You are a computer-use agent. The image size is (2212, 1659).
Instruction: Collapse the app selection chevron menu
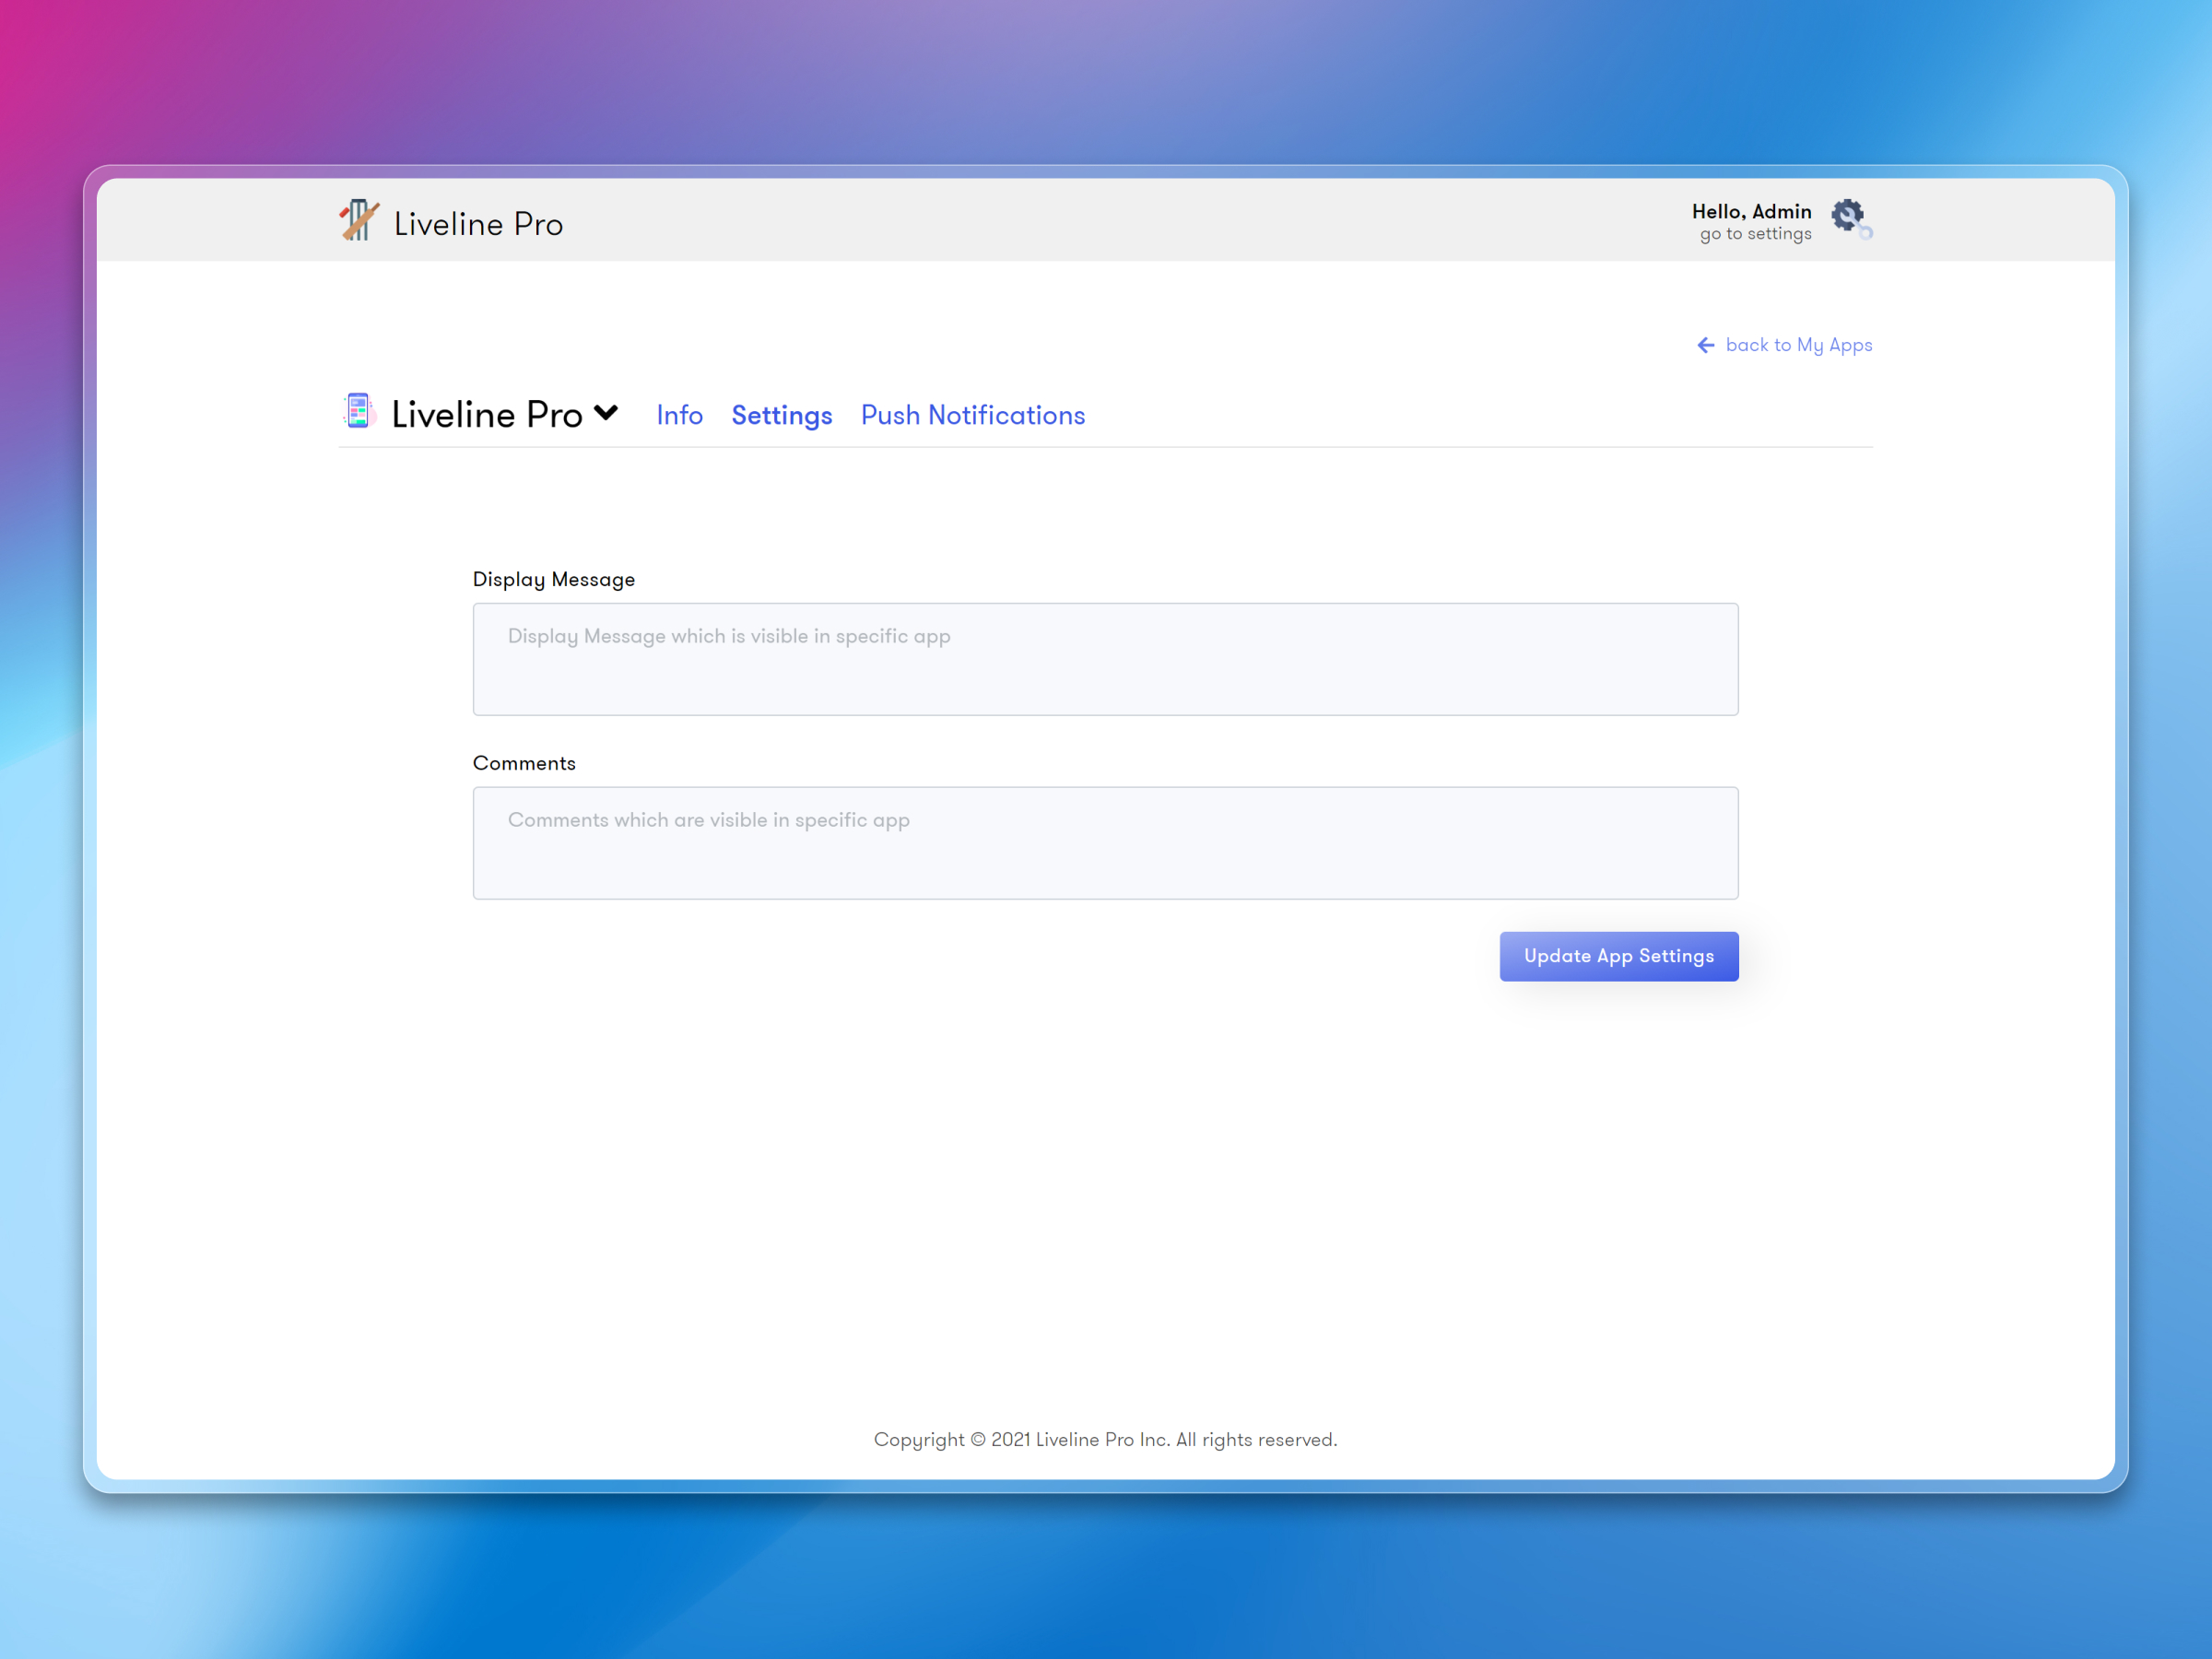tap(606, 412)
